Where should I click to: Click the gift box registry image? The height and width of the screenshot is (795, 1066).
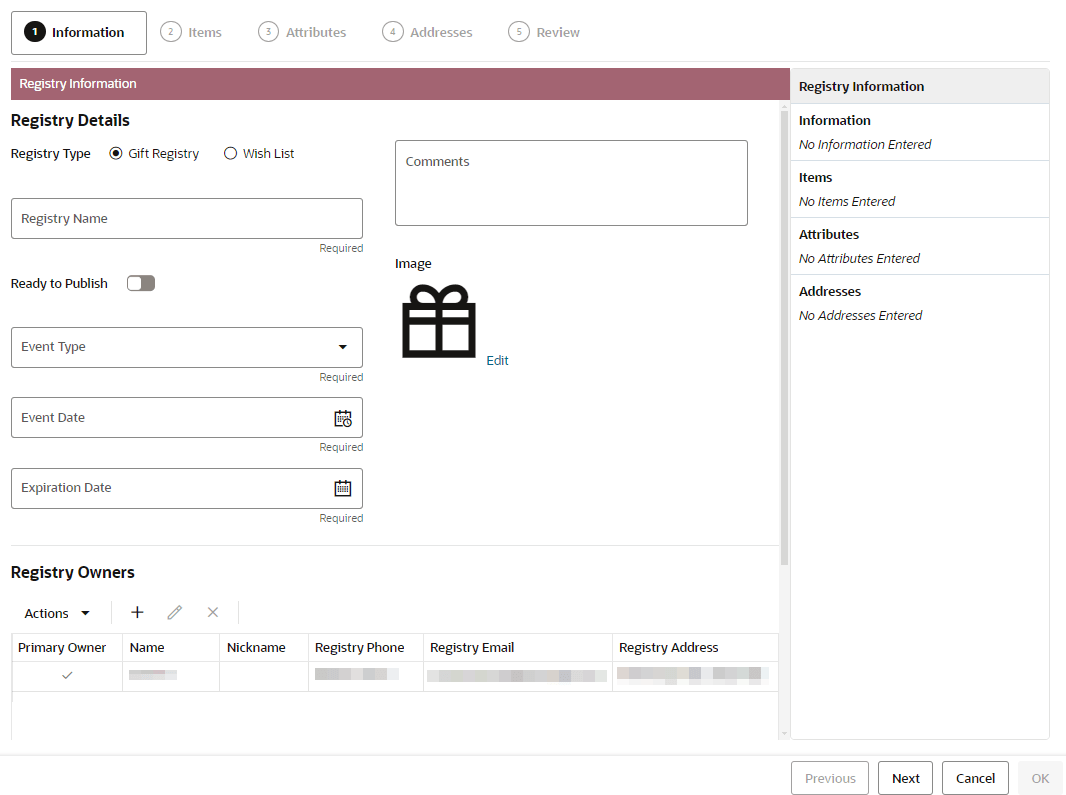pos(439,321)
